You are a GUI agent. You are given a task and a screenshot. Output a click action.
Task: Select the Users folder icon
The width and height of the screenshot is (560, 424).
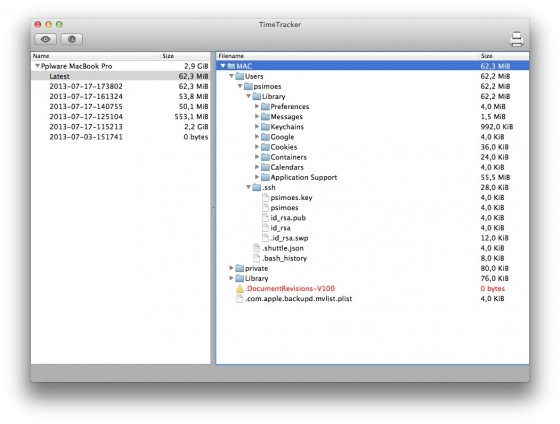[240, 76]
